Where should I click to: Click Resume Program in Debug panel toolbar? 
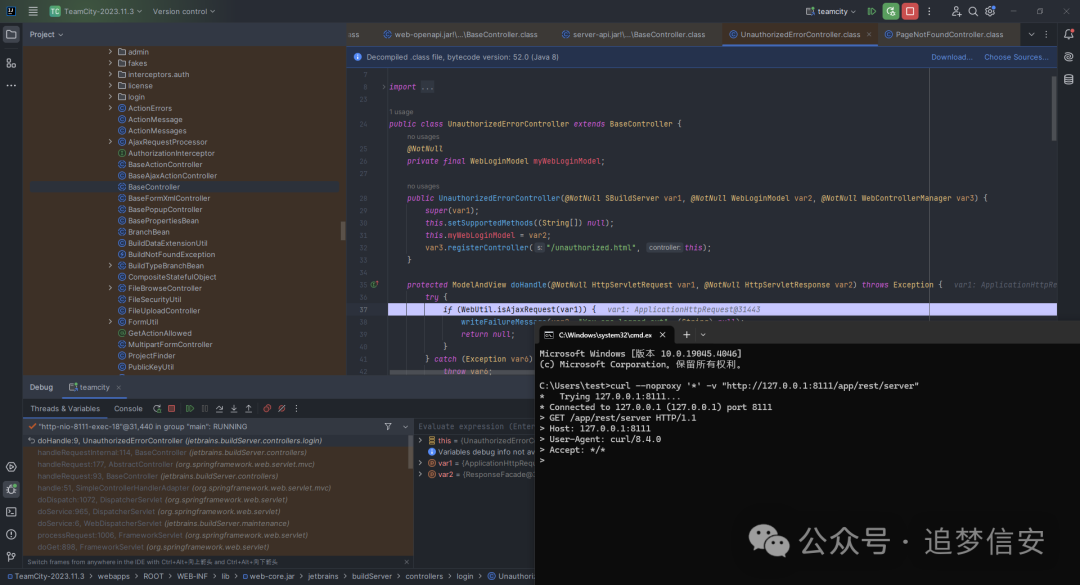point(190,409)
